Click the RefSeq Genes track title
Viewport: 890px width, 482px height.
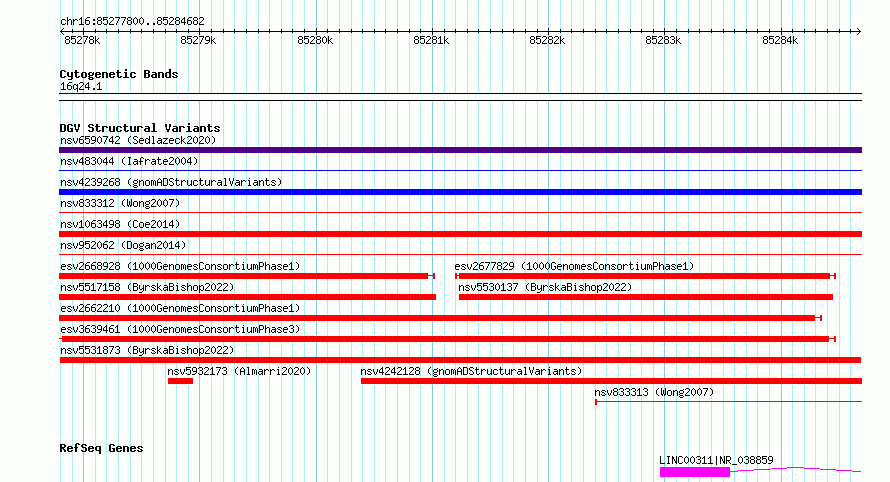101,448
